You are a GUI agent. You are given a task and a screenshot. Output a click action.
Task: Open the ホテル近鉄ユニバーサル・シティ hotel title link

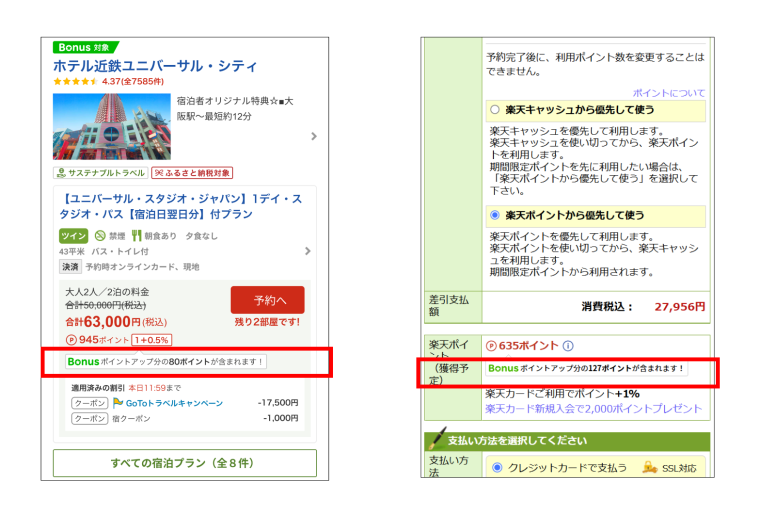(155, 66)
